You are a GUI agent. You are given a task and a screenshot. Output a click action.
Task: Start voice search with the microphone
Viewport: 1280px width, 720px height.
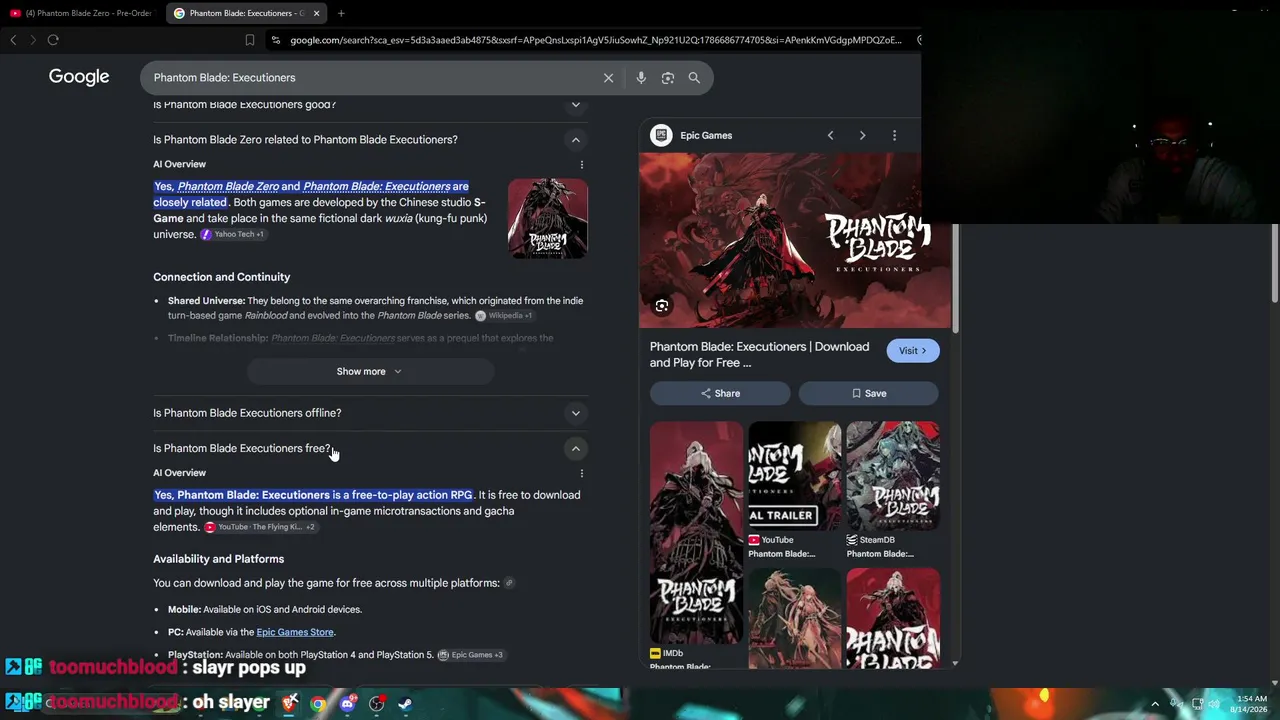(x=641, y=78)
